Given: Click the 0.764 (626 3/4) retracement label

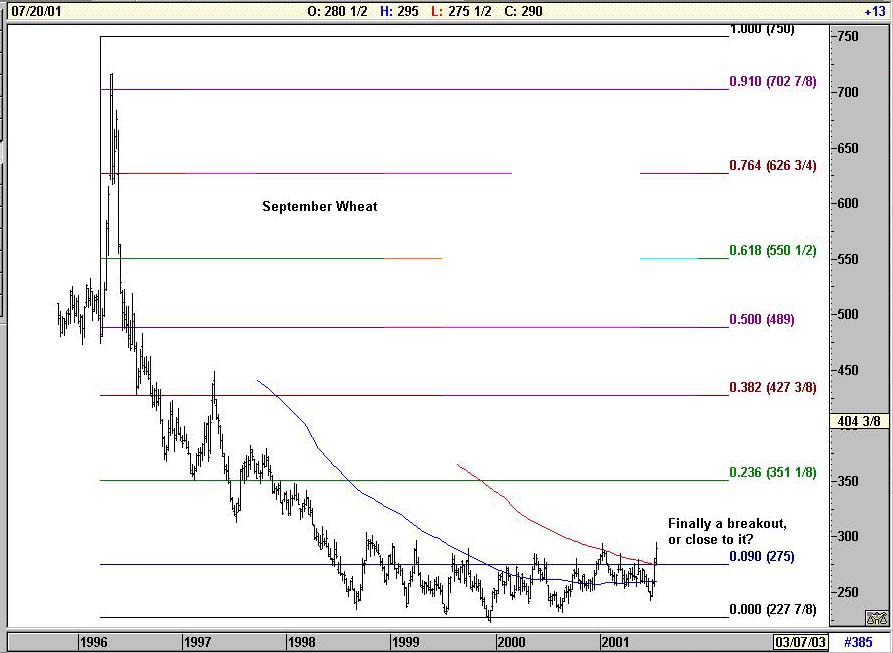Looking at the screenshot, I should click(773, 166).
